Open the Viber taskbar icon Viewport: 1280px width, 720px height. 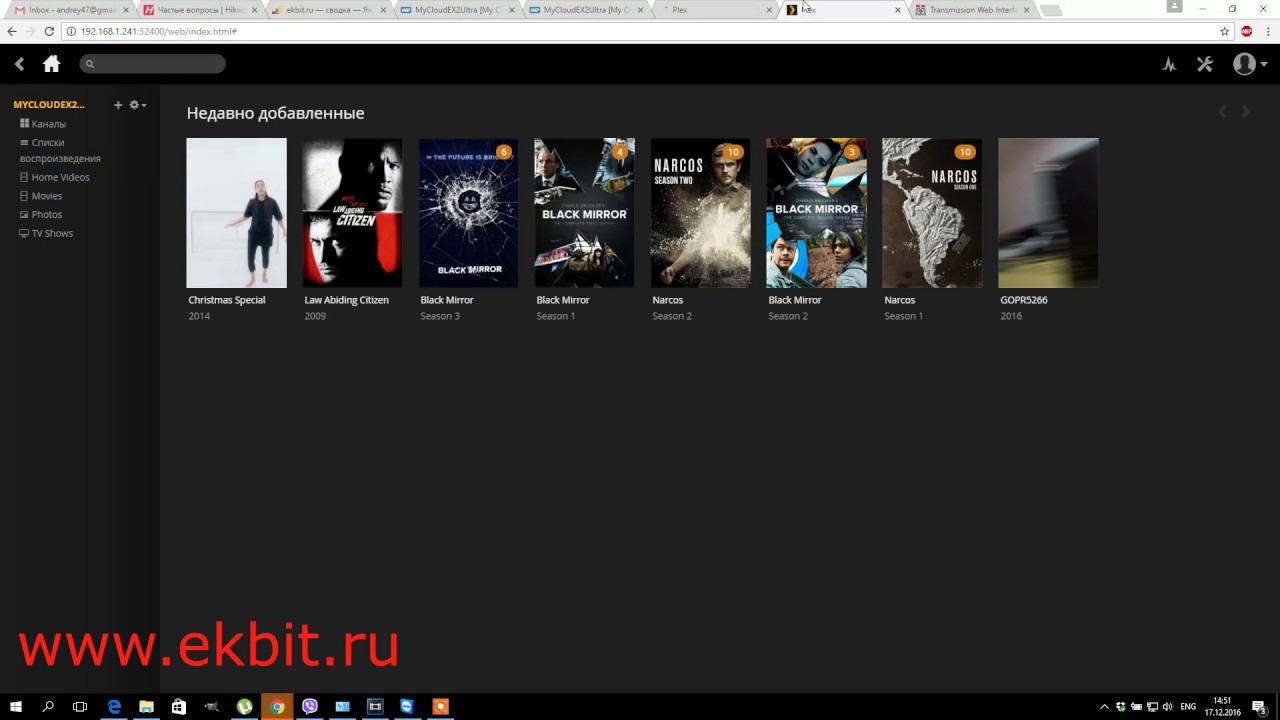pyautogui.click(x=309, y=706)
